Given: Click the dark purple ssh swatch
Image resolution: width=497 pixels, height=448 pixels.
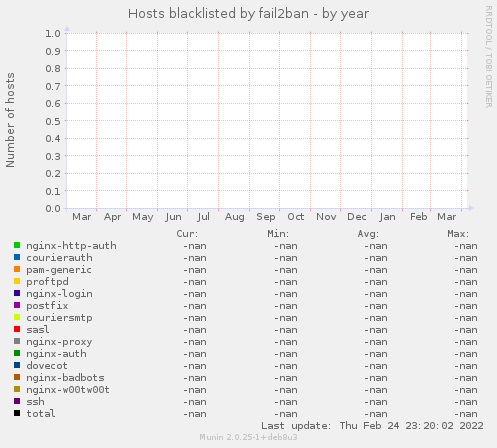Looking at the screenshot, I should (x=17, y=401).
